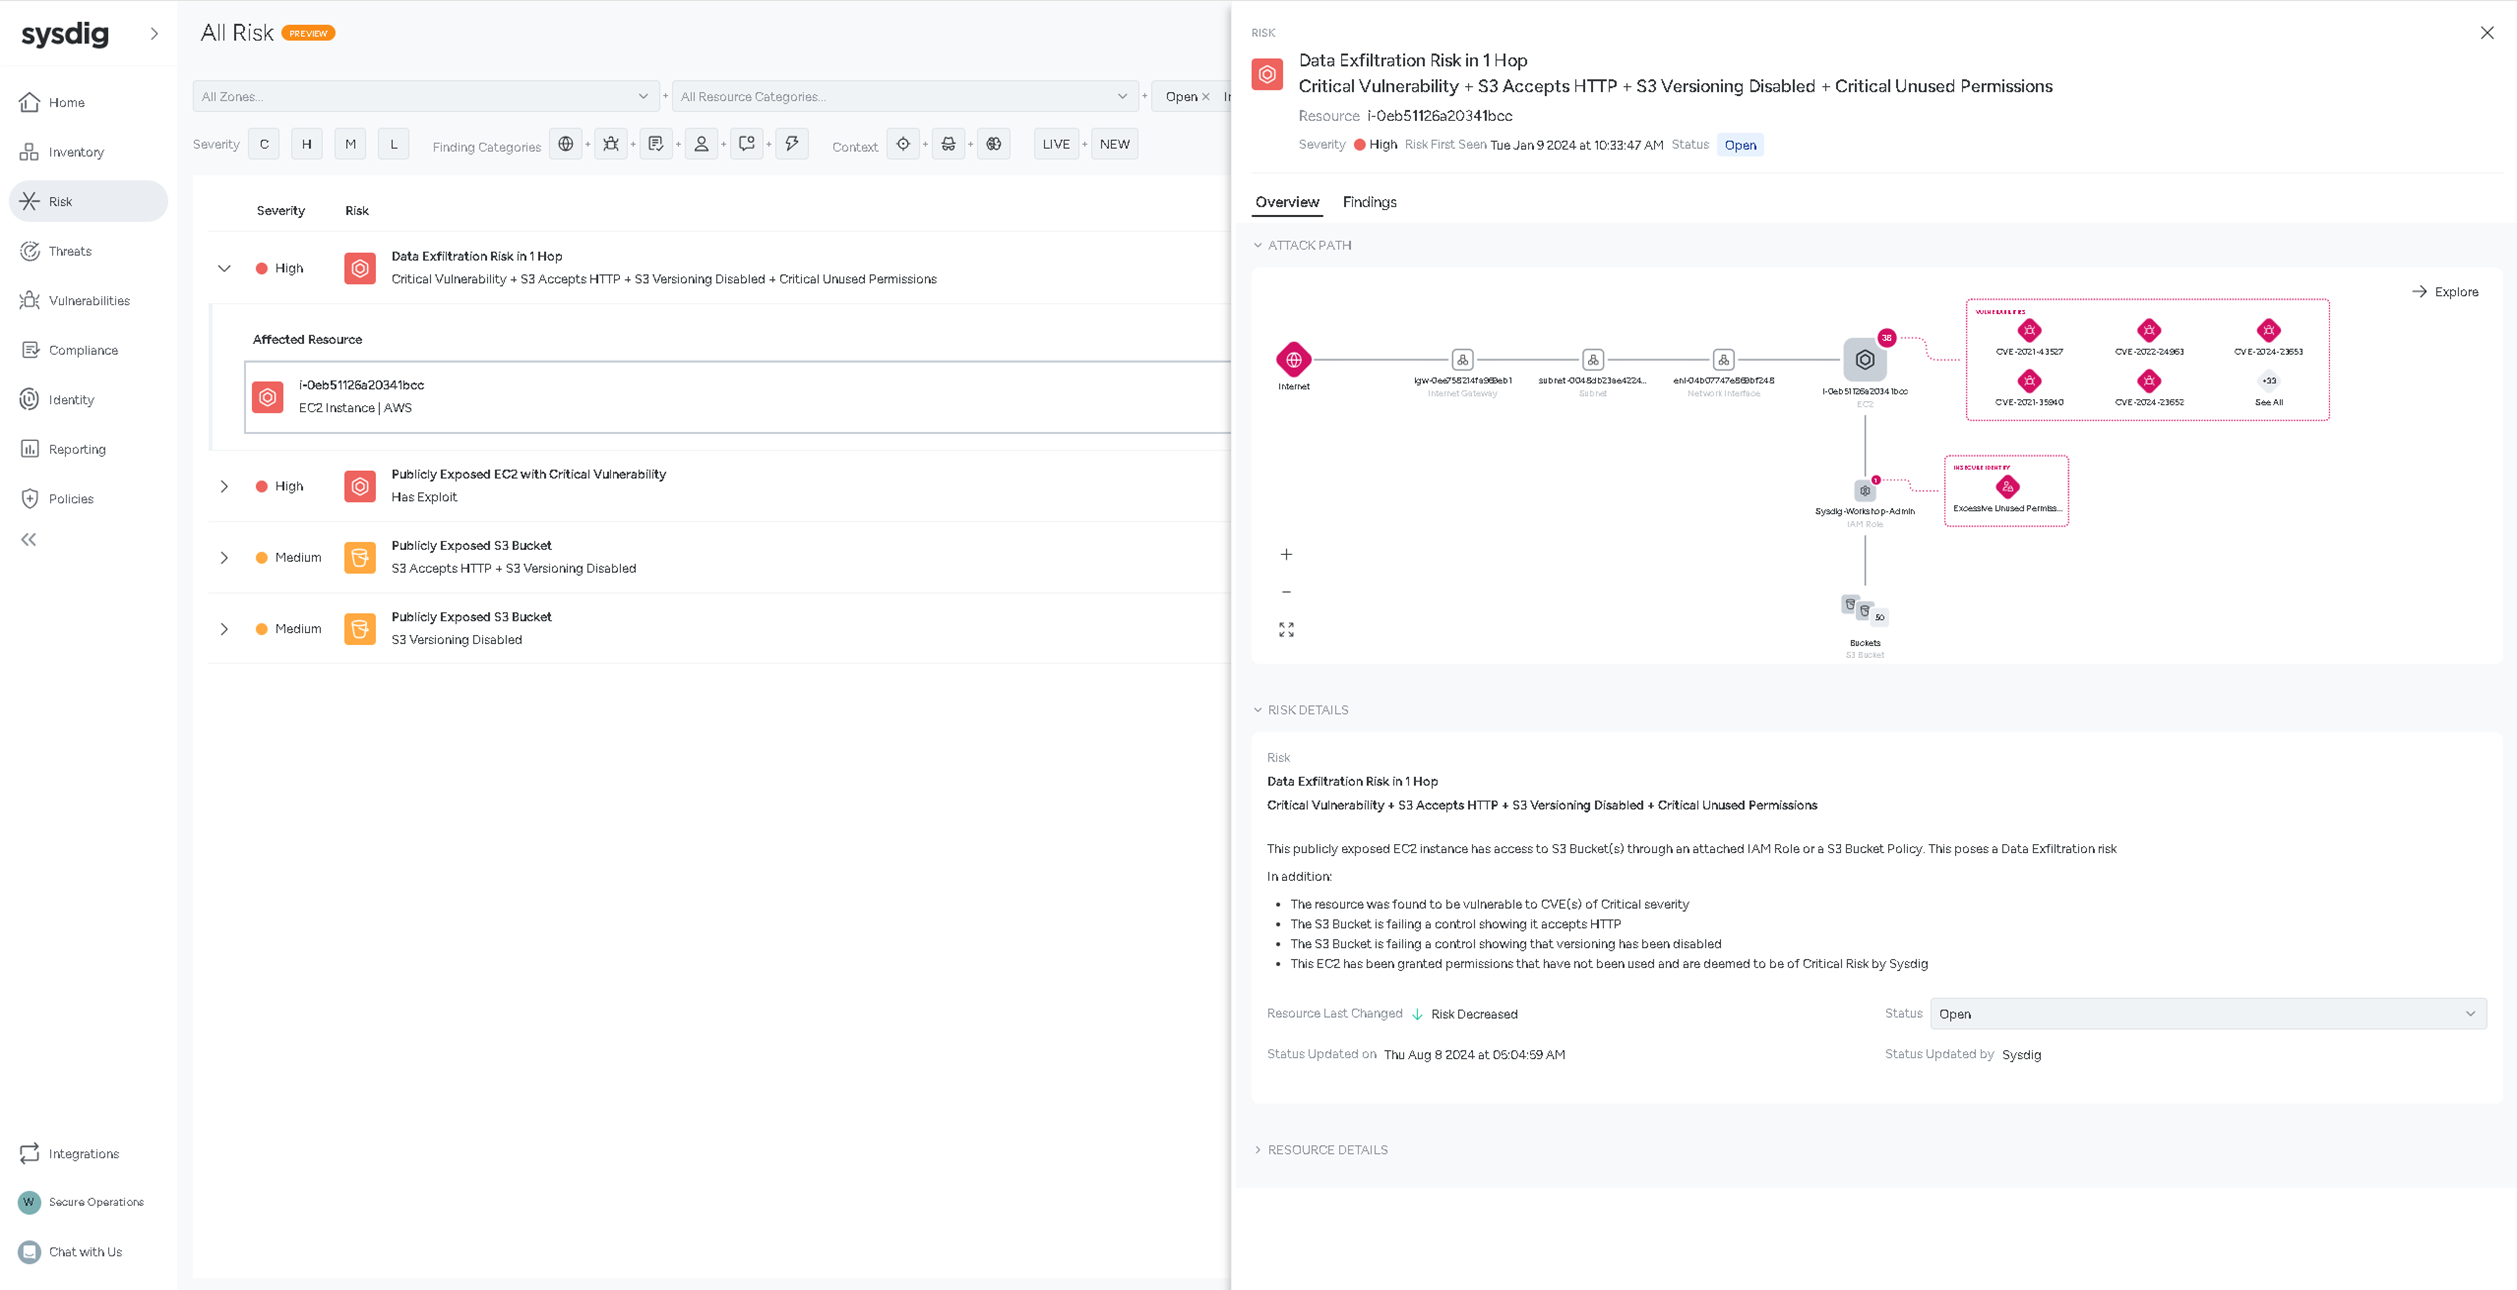Zoom out on the attack path graph

[x=1286, y=592]
